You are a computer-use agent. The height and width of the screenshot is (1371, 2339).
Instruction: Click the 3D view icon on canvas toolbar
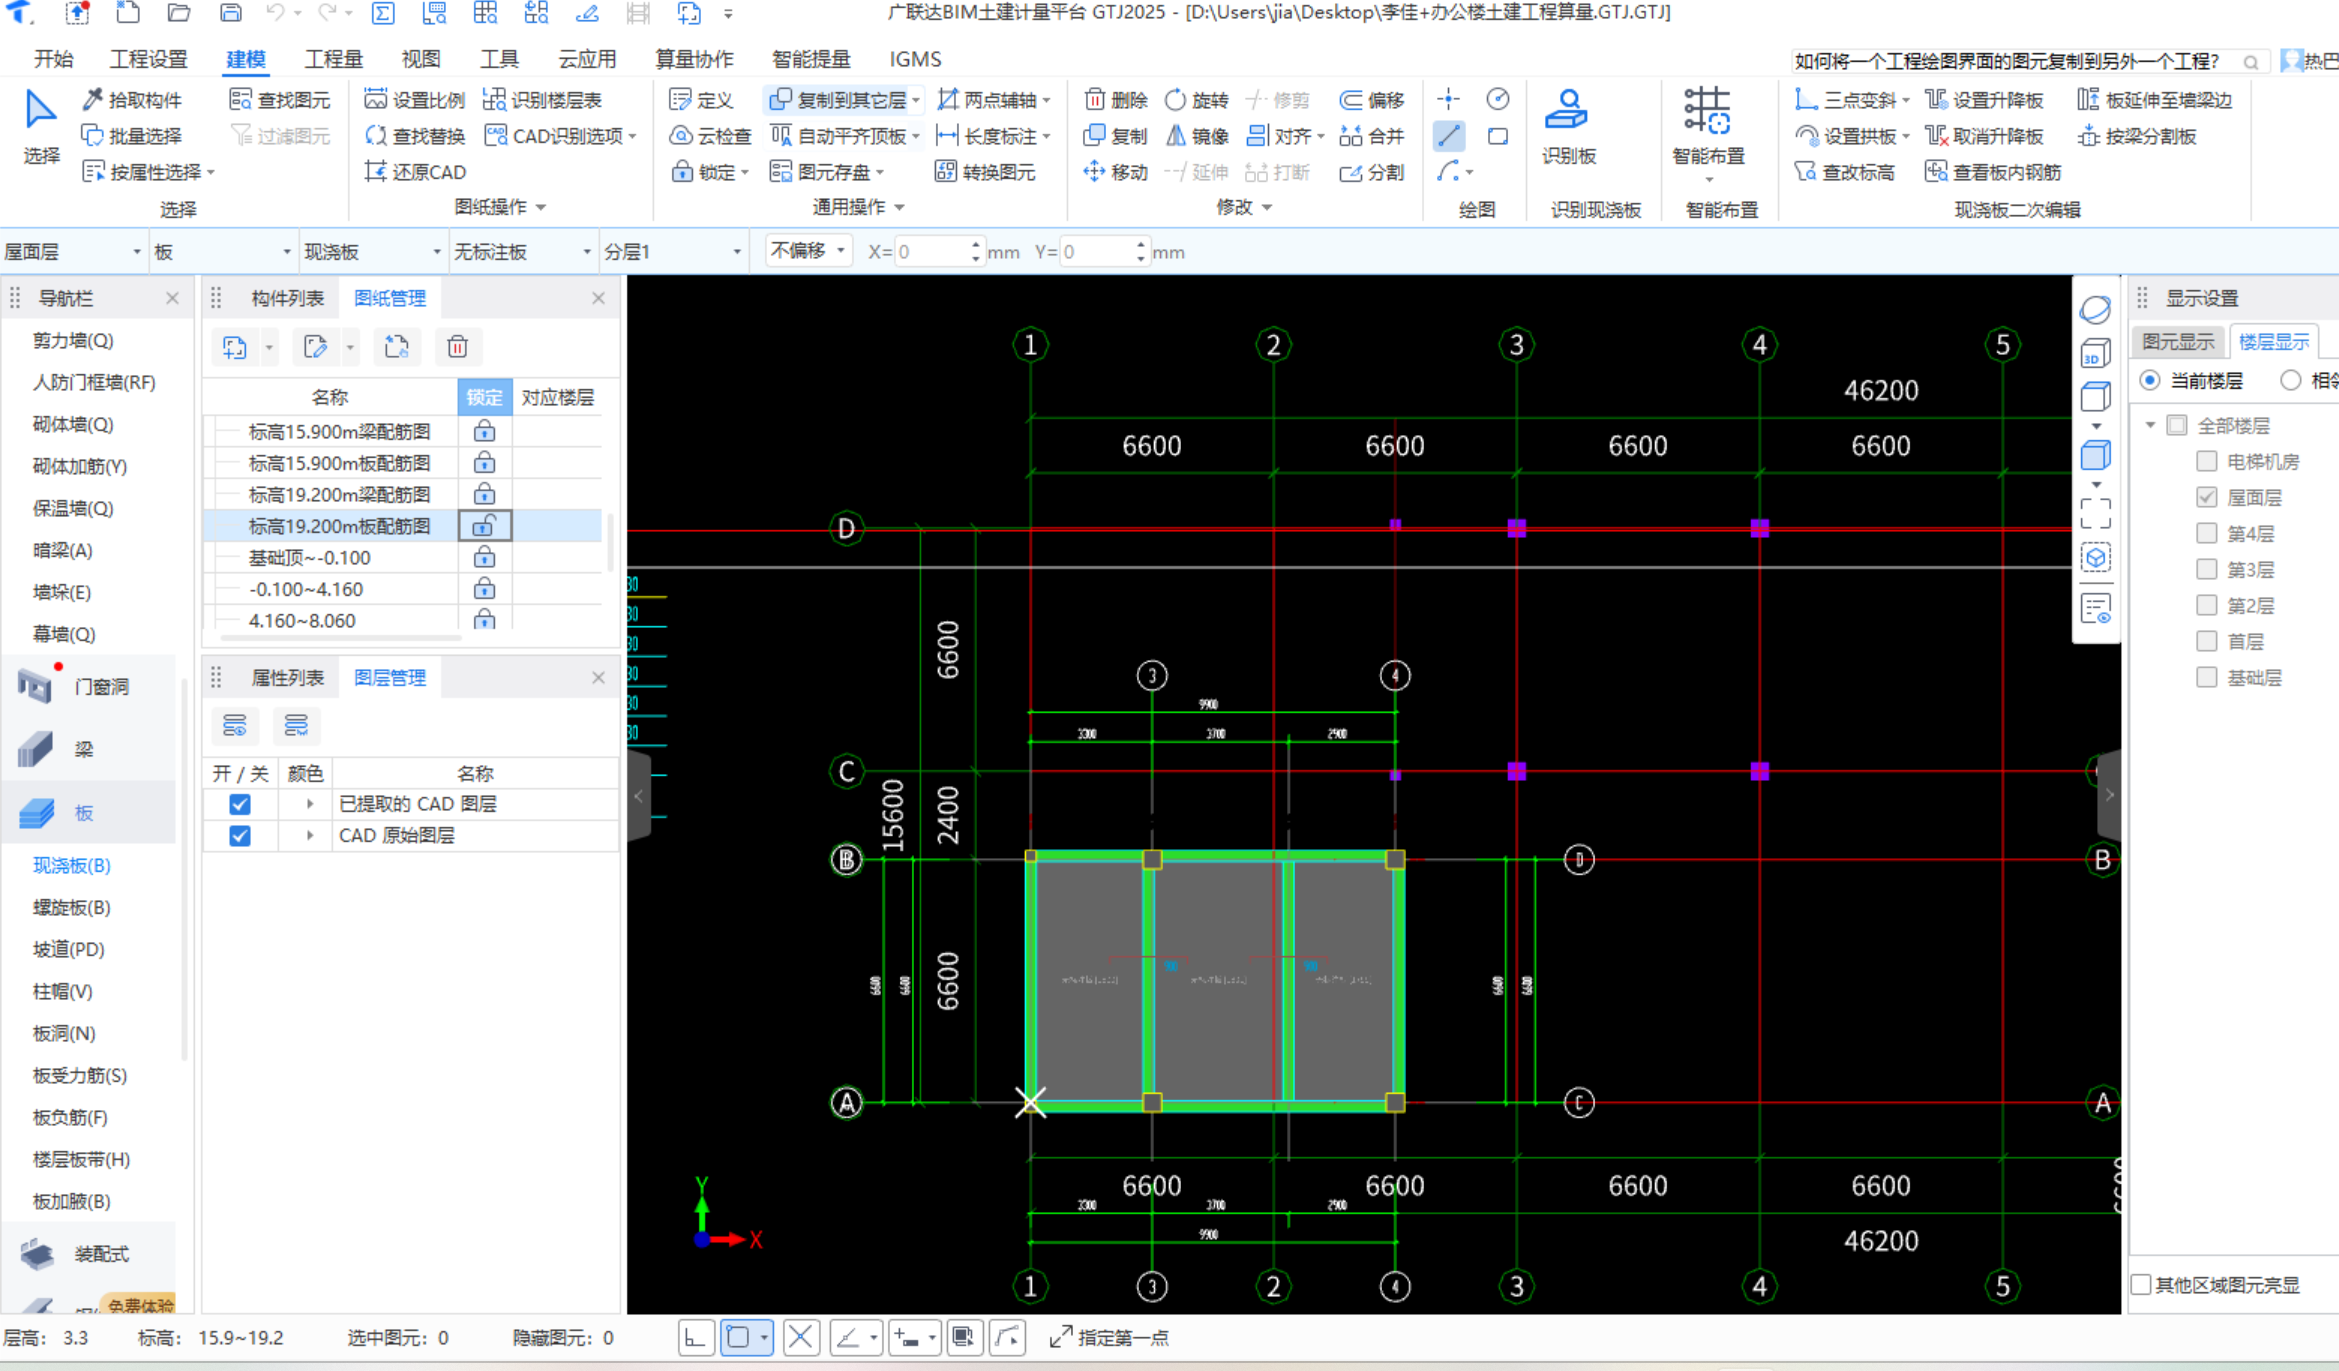tap(2095, 354)
